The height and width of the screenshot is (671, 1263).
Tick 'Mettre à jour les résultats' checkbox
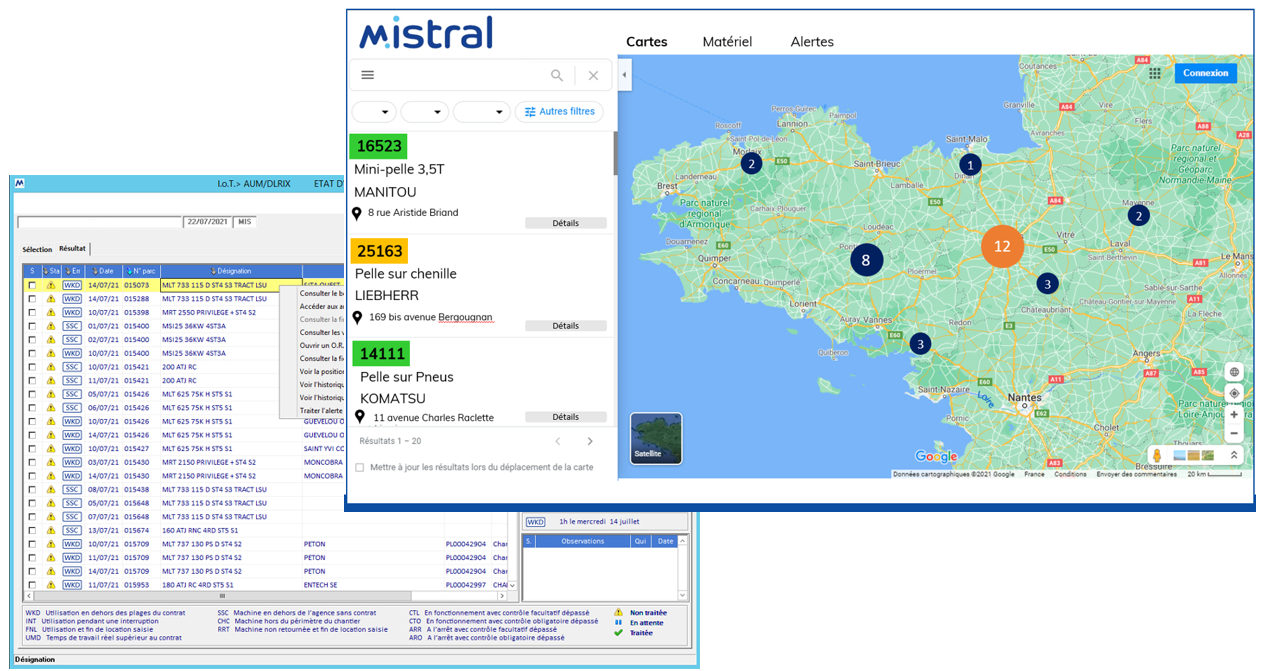pyautogui.click(x=360, y=467)
